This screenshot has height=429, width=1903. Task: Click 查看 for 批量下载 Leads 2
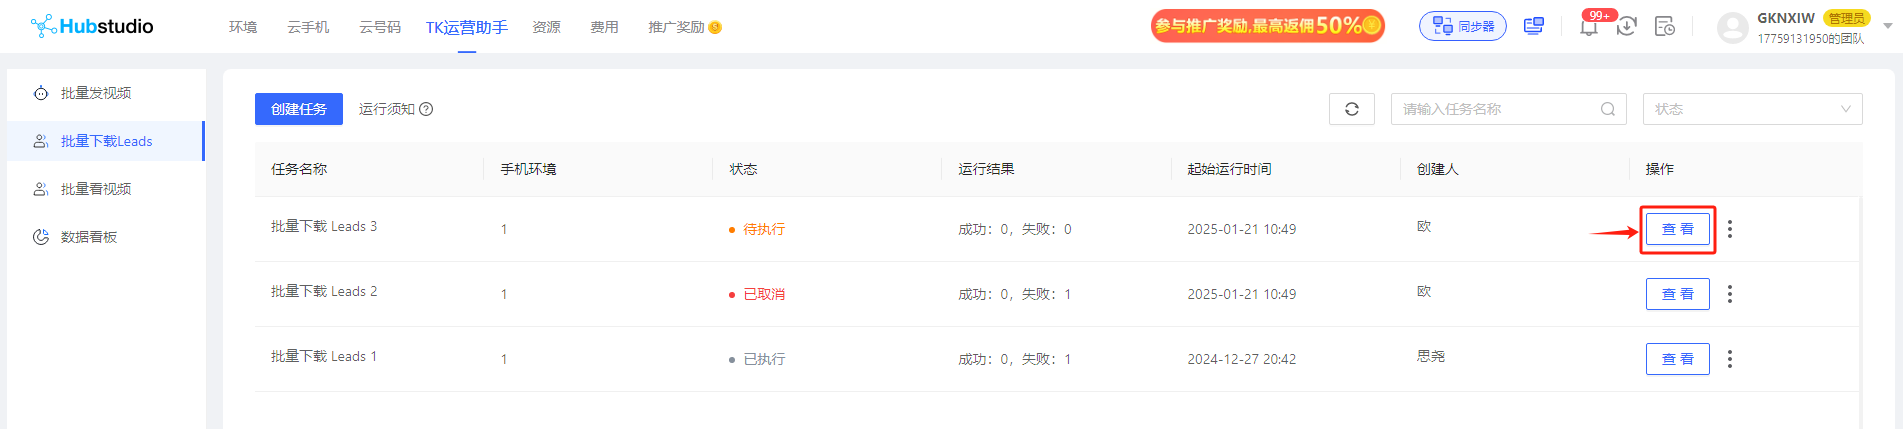1678,294
